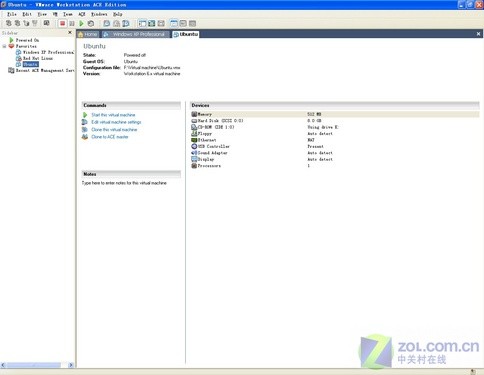484x375 pixels.
Task: Click the sidebar scrollbar left arrow
Action: [x=3, y=365]
